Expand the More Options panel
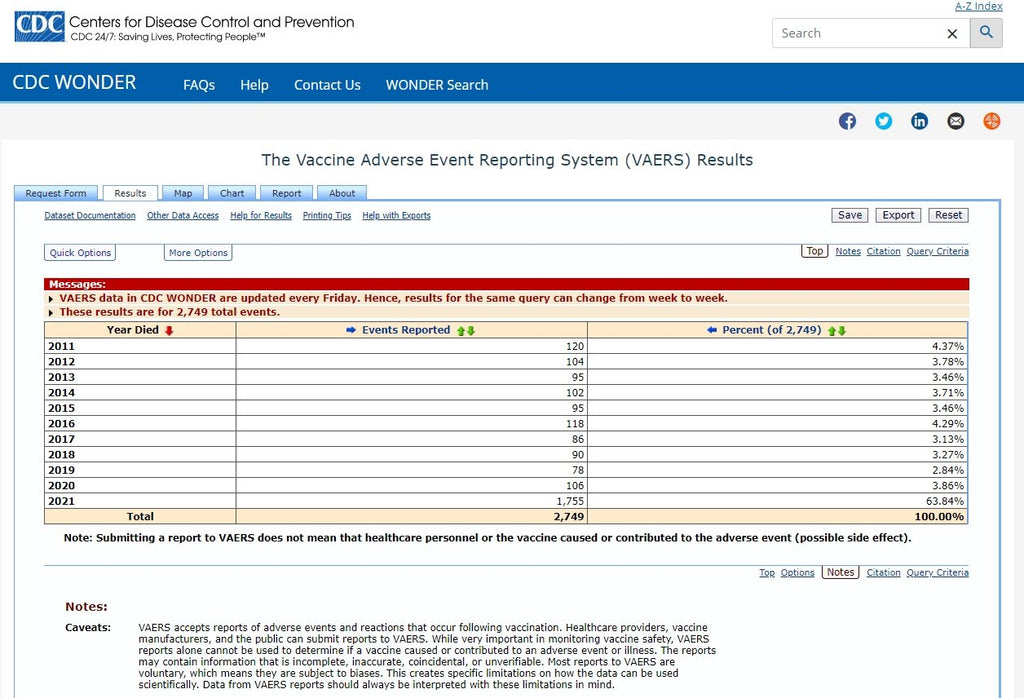1024x698 pixels. click(x=198, y=253)
